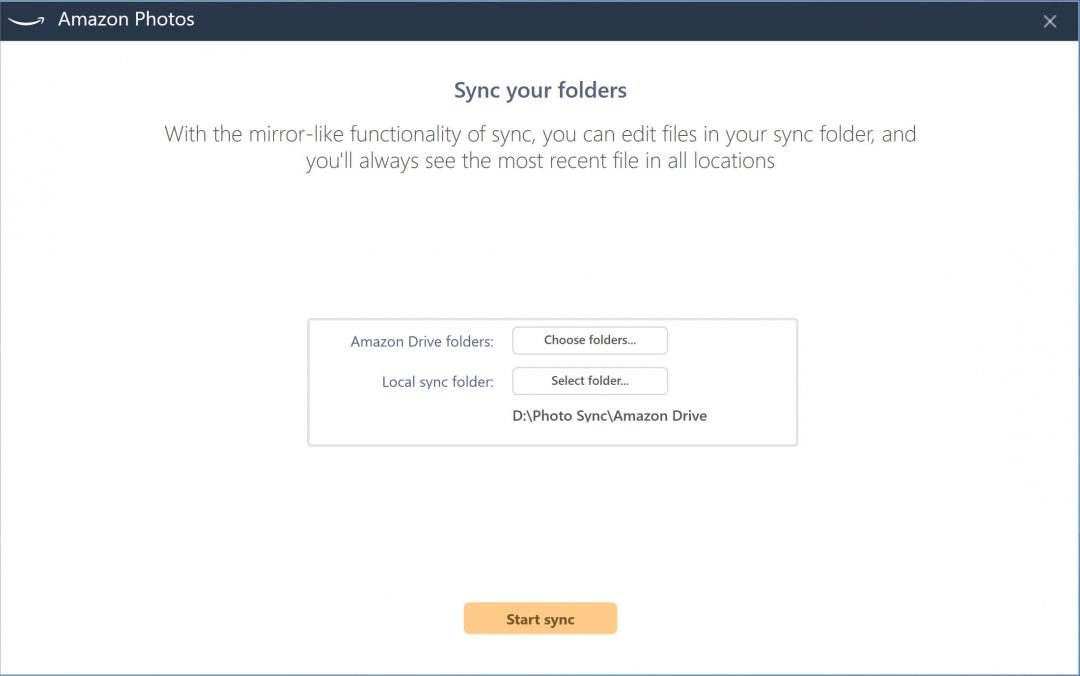This screenshot has height=676, width=1080.
Task: Click description line starting you'll always see
Action: pos(540,161)
